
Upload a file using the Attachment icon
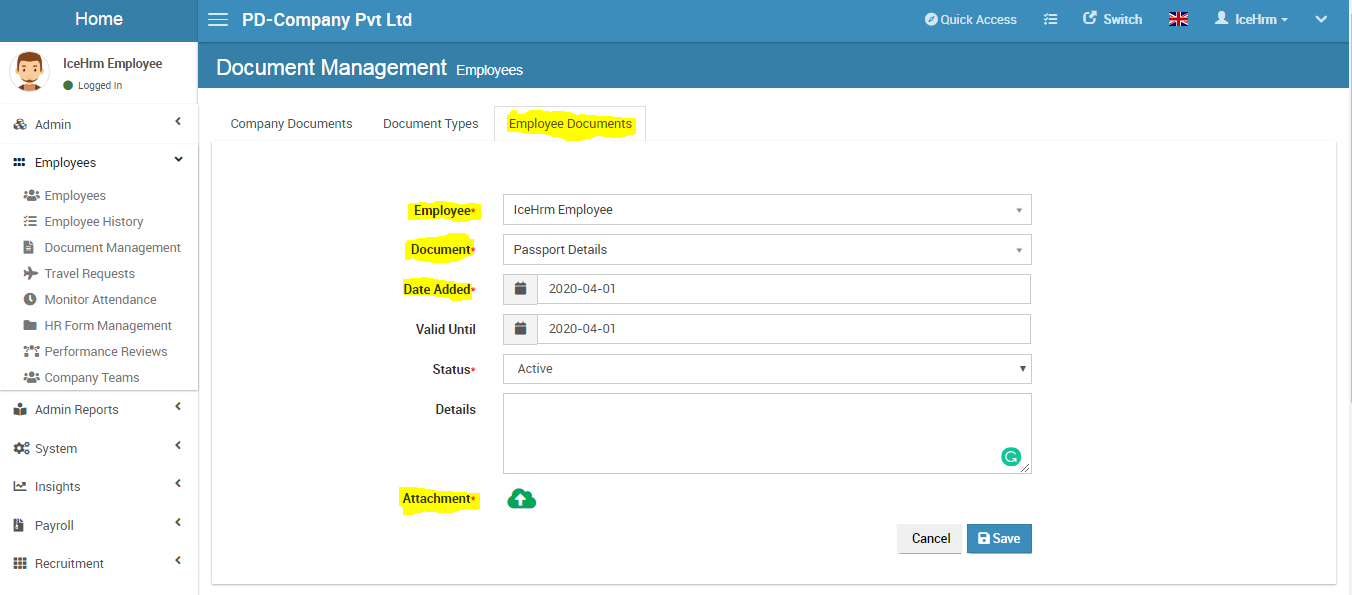(x=521, y=497)
